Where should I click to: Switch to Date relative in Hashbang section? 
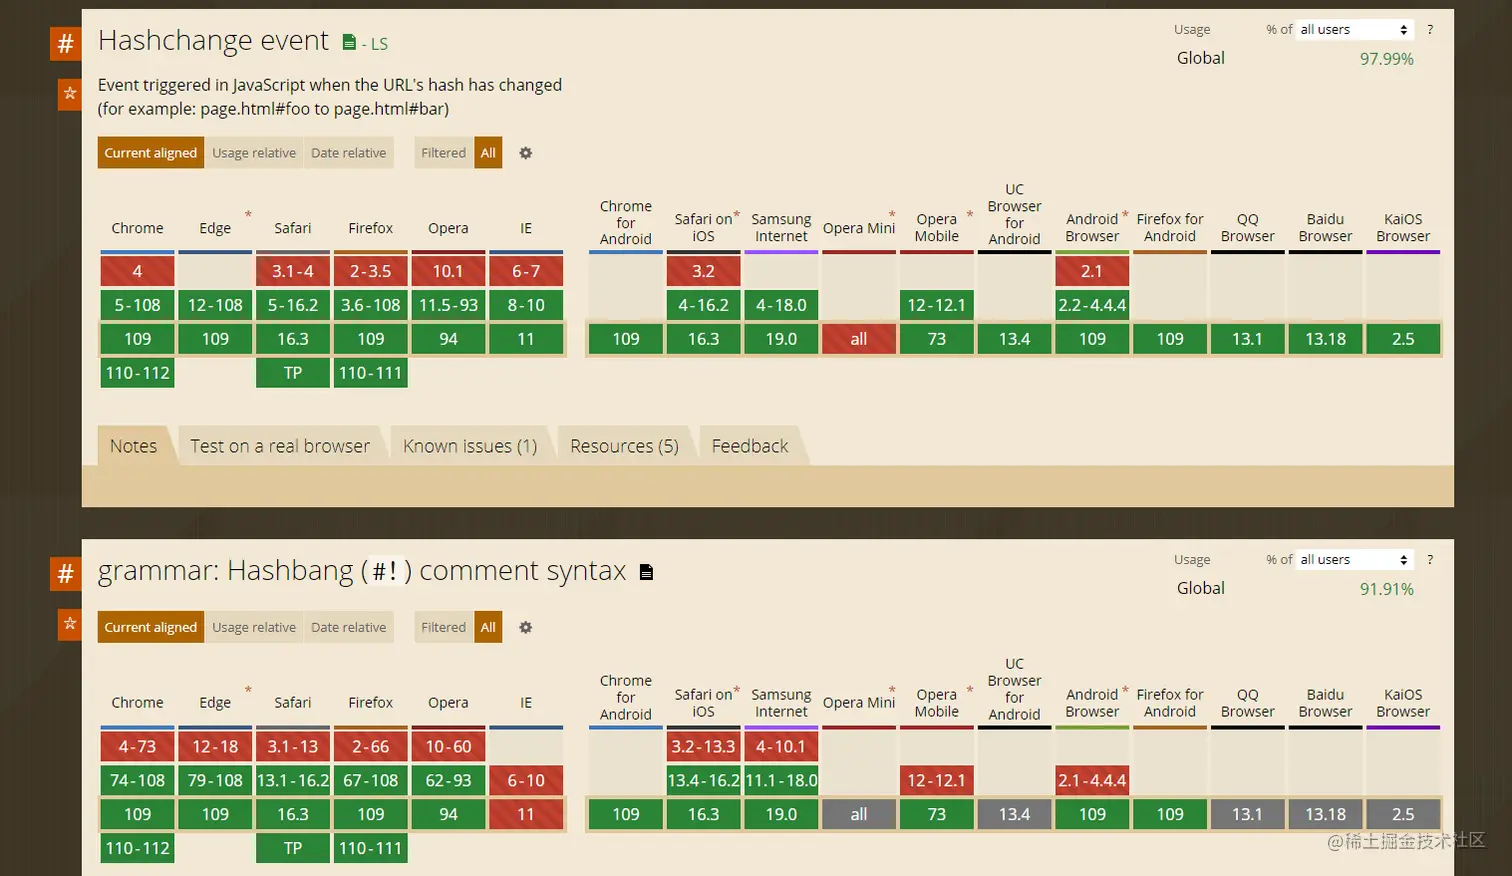tap(348, 627)
